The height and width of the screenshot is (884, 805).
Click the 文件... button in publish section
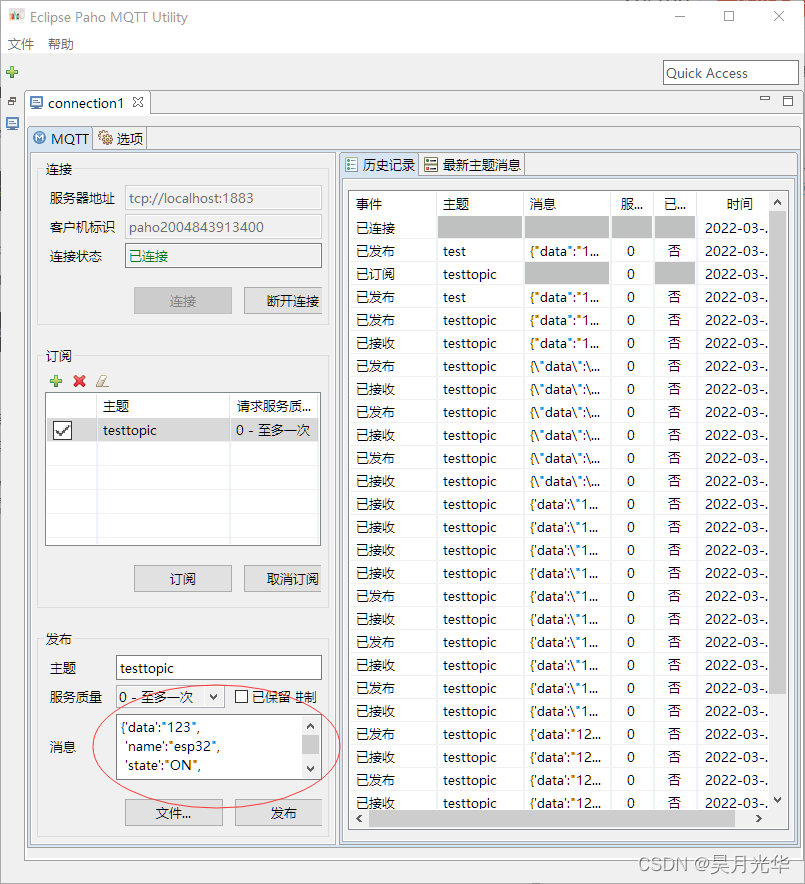(174, 813)
